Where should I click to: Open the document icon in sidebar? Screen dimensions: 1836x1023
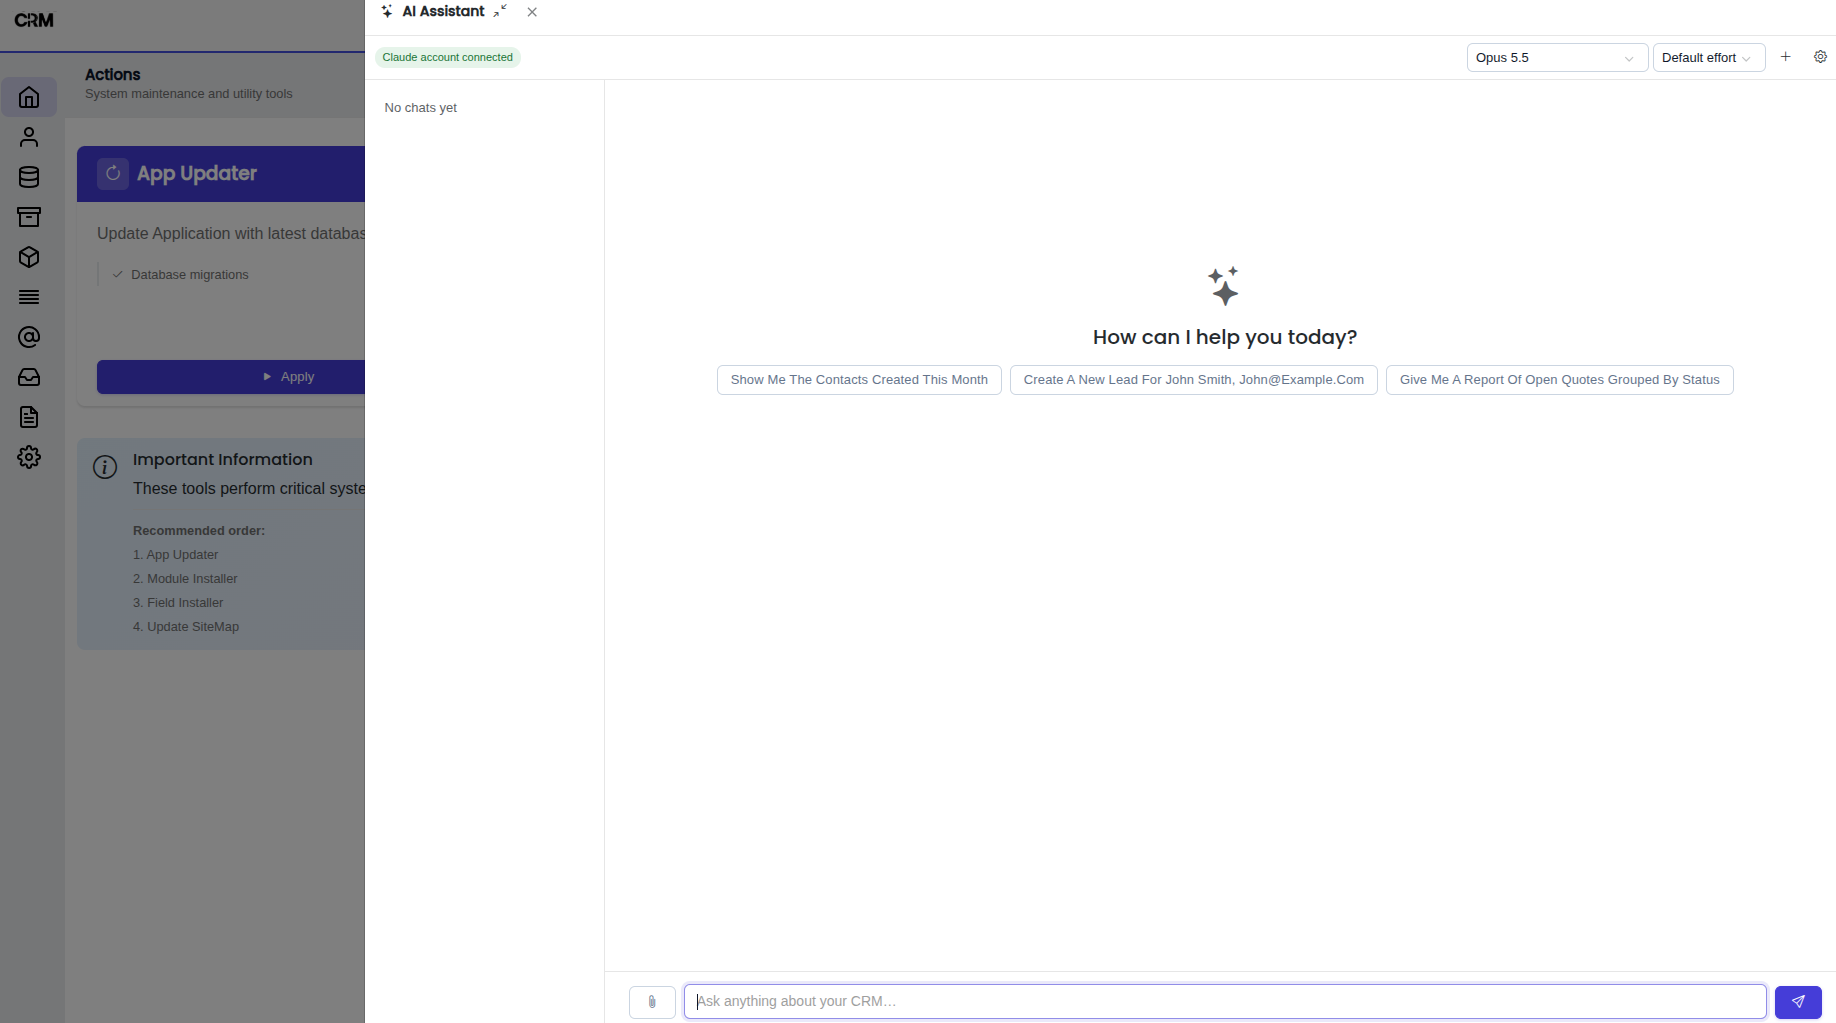(29, 417)
